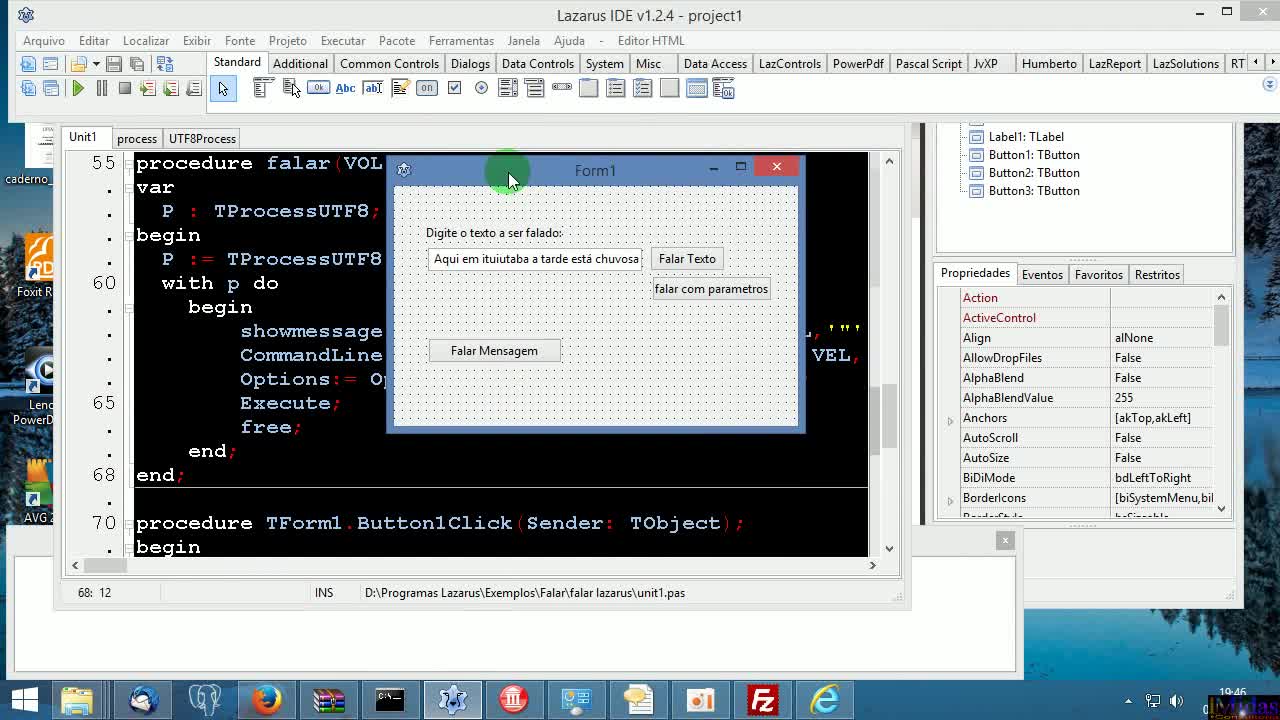The height and width of the screenshot is (720, 1280).
Task: Open the Projeto menu
Action: pyautogui.click(x=287, y=40)
